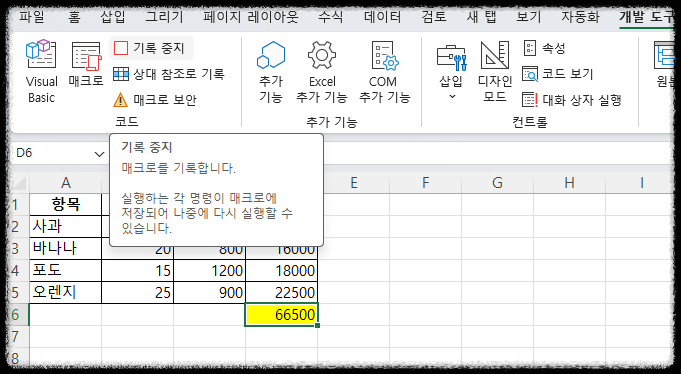Screen dimensions: 681x374
Task: Click cell with value 18000
Action: tap(282, 271)
